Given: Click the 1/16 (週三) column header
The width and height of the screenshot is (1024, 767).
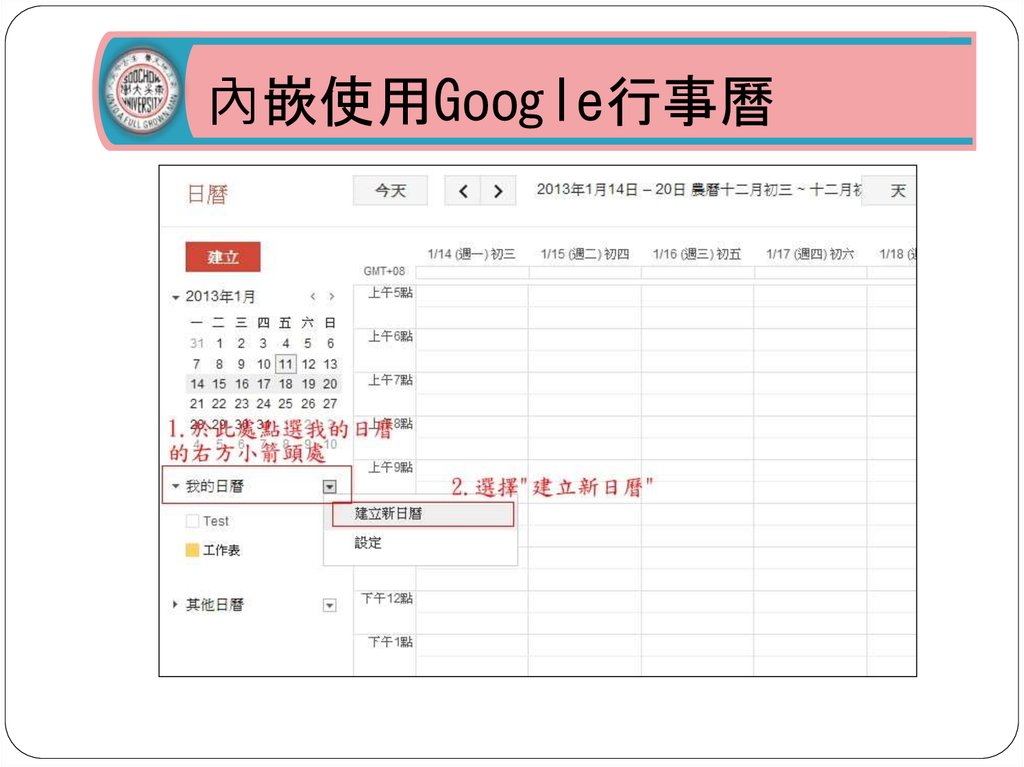Looking at the screenshot, I should point(697,254).
